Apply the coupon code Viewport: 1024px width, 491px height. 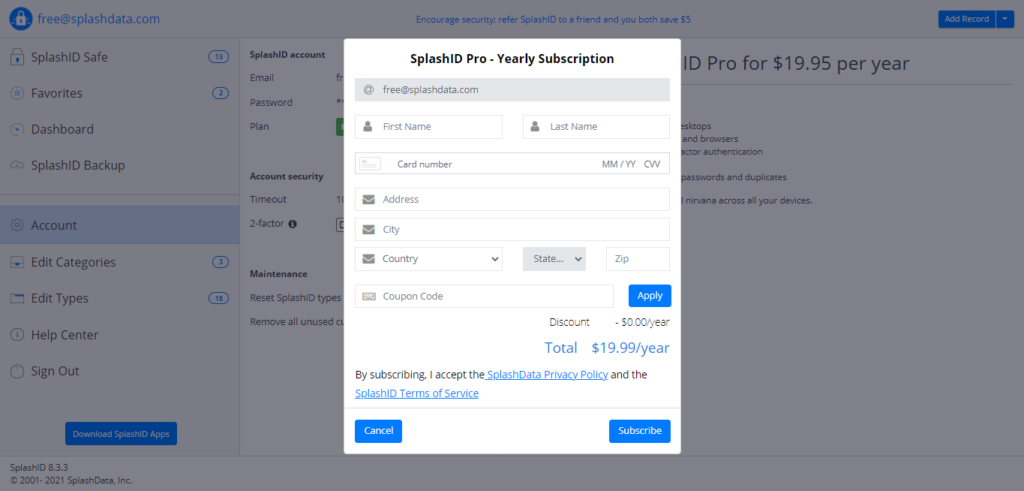pyautogui.click(x=649, y=296)
